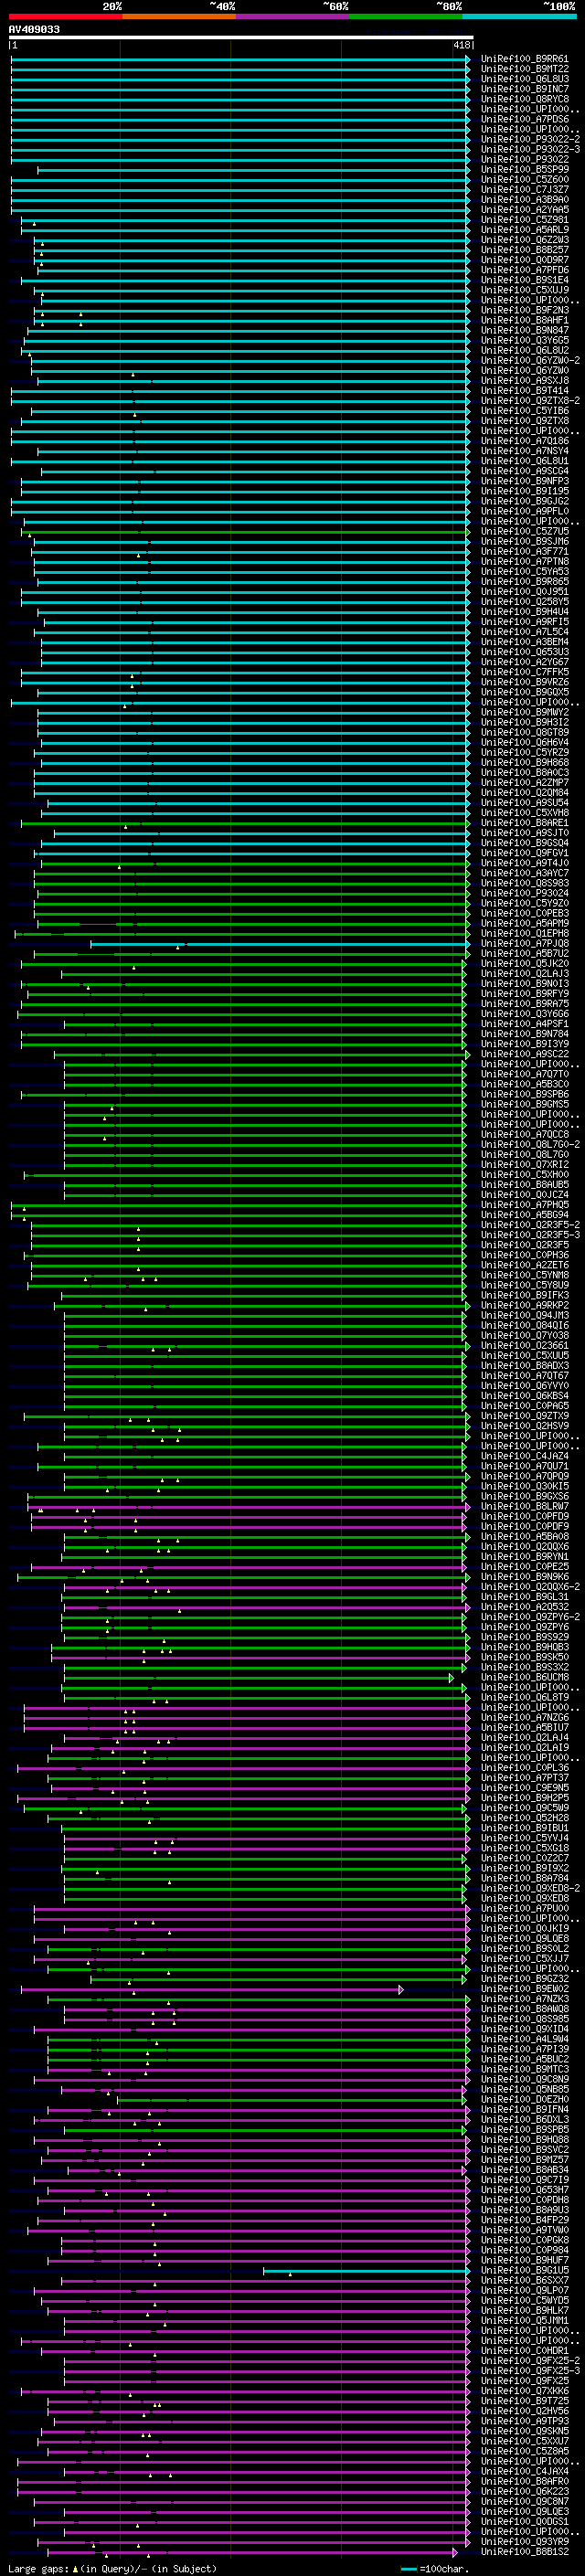
Task: Click the UniRef100_Q6YZW0-2 label
Action: [x=530, y=360]
